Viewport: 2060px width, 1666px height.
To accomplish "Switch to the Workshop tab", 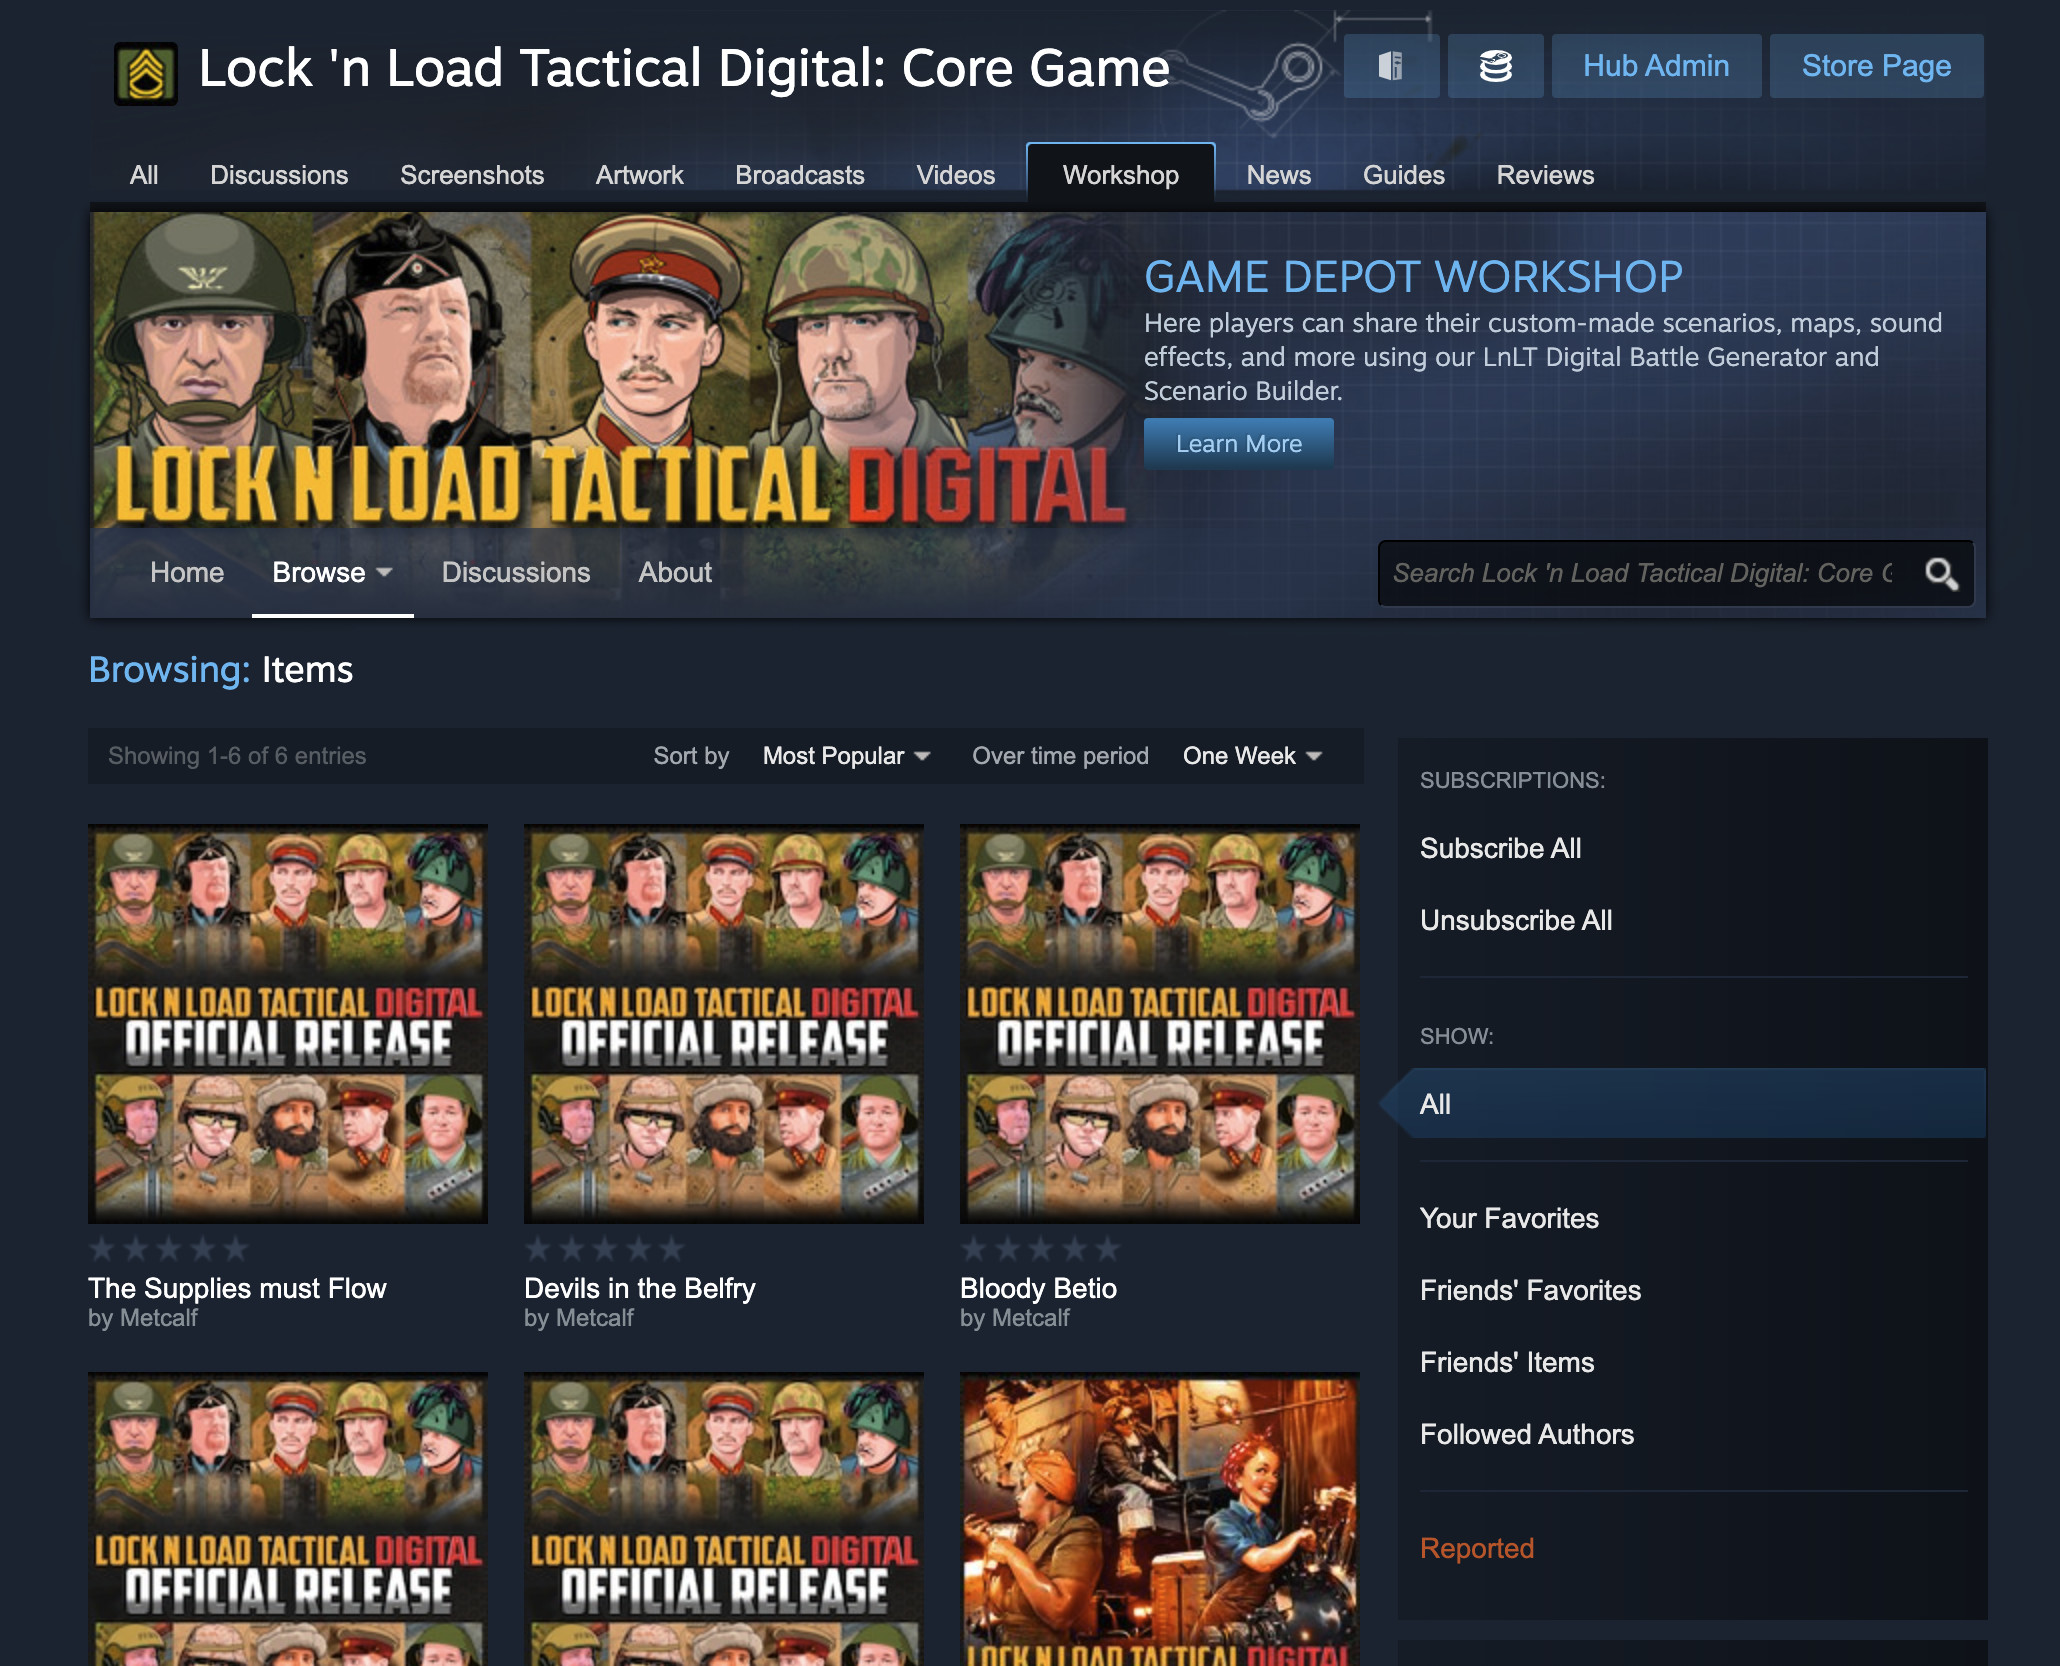I will point(1119,175).
